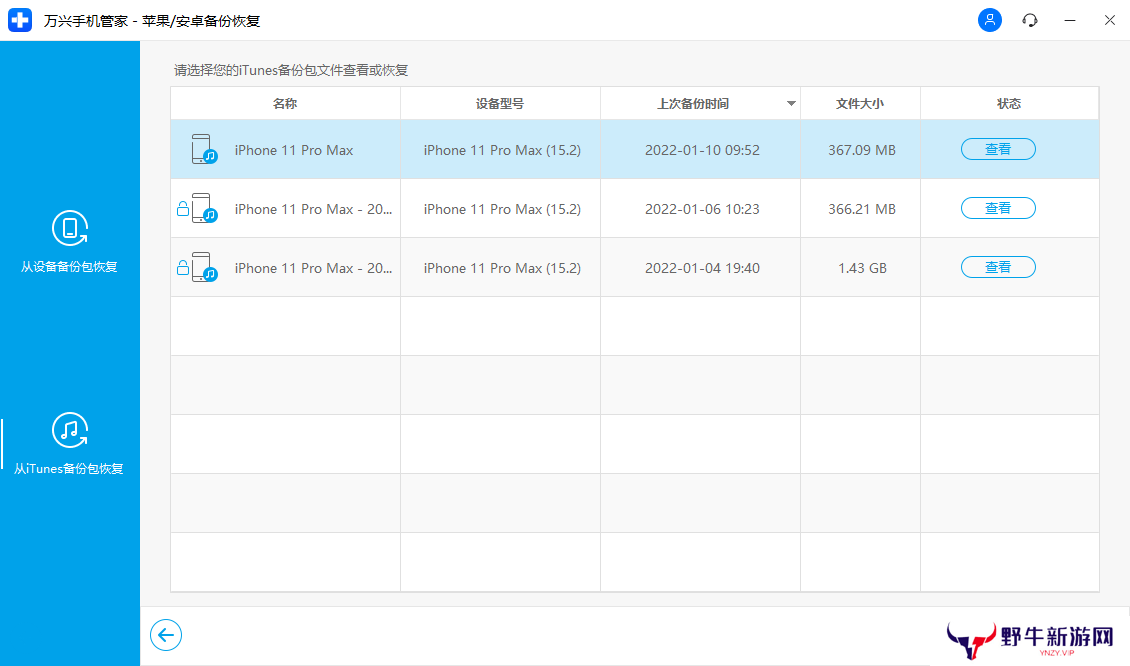
Task: Click the 文件大小 column header
Action: pyautogui.click(x=860, y=104)
